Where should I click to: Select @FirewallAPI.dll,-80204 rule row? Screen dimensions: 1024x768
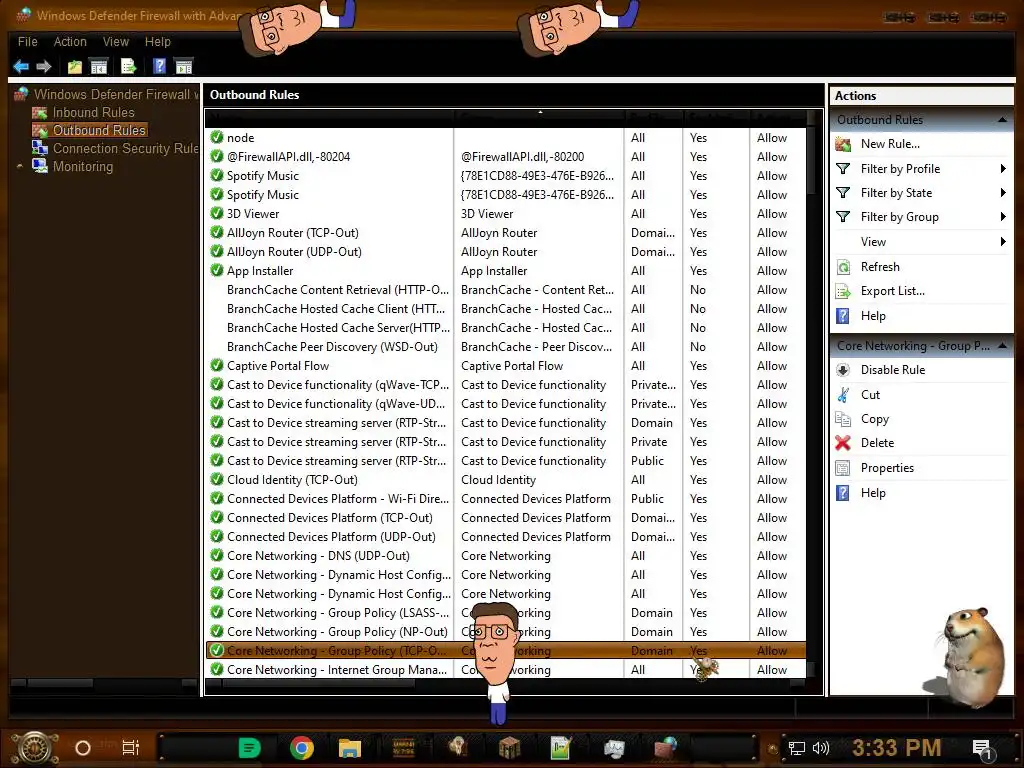click(505, 156)
